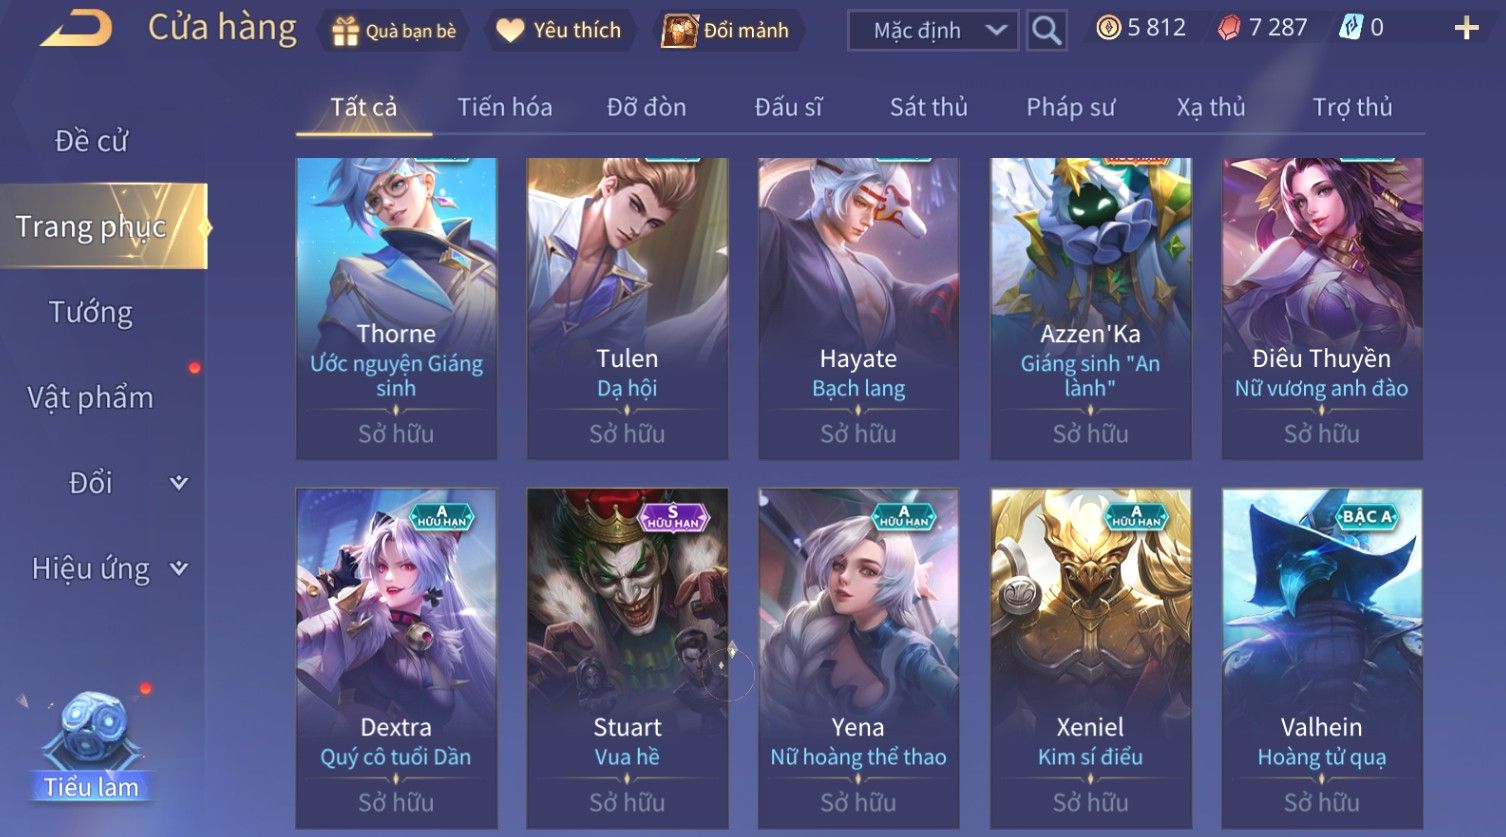Switch to the Pháp sư tab

1070,107
